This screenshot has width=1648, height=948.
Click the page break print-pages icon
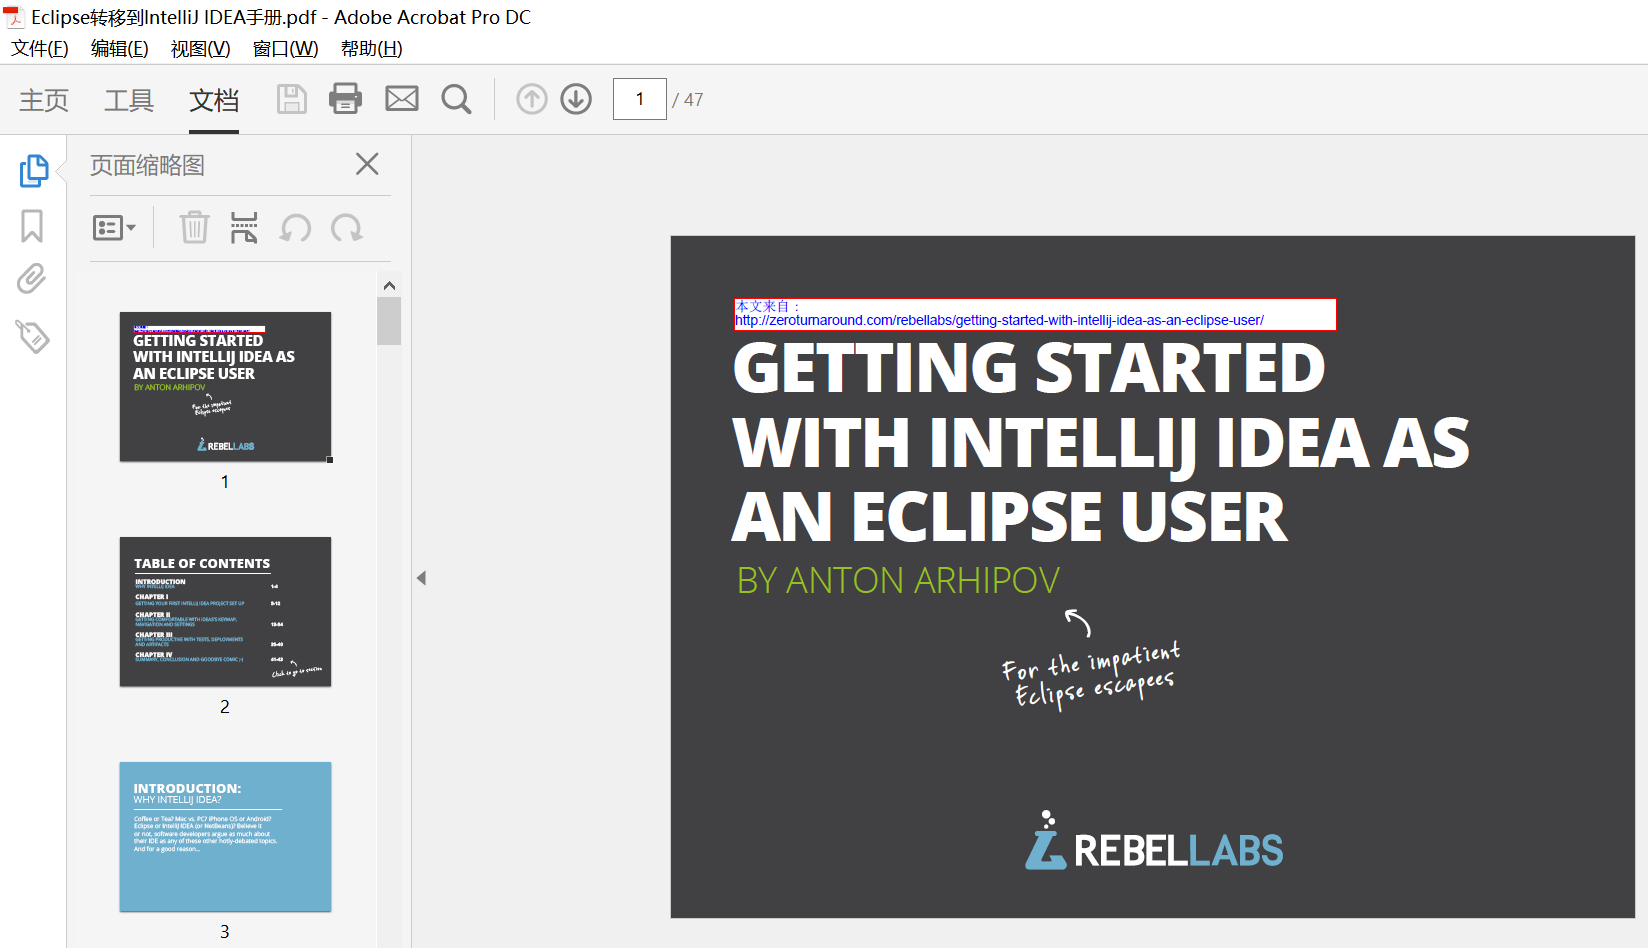click(244, 228)
